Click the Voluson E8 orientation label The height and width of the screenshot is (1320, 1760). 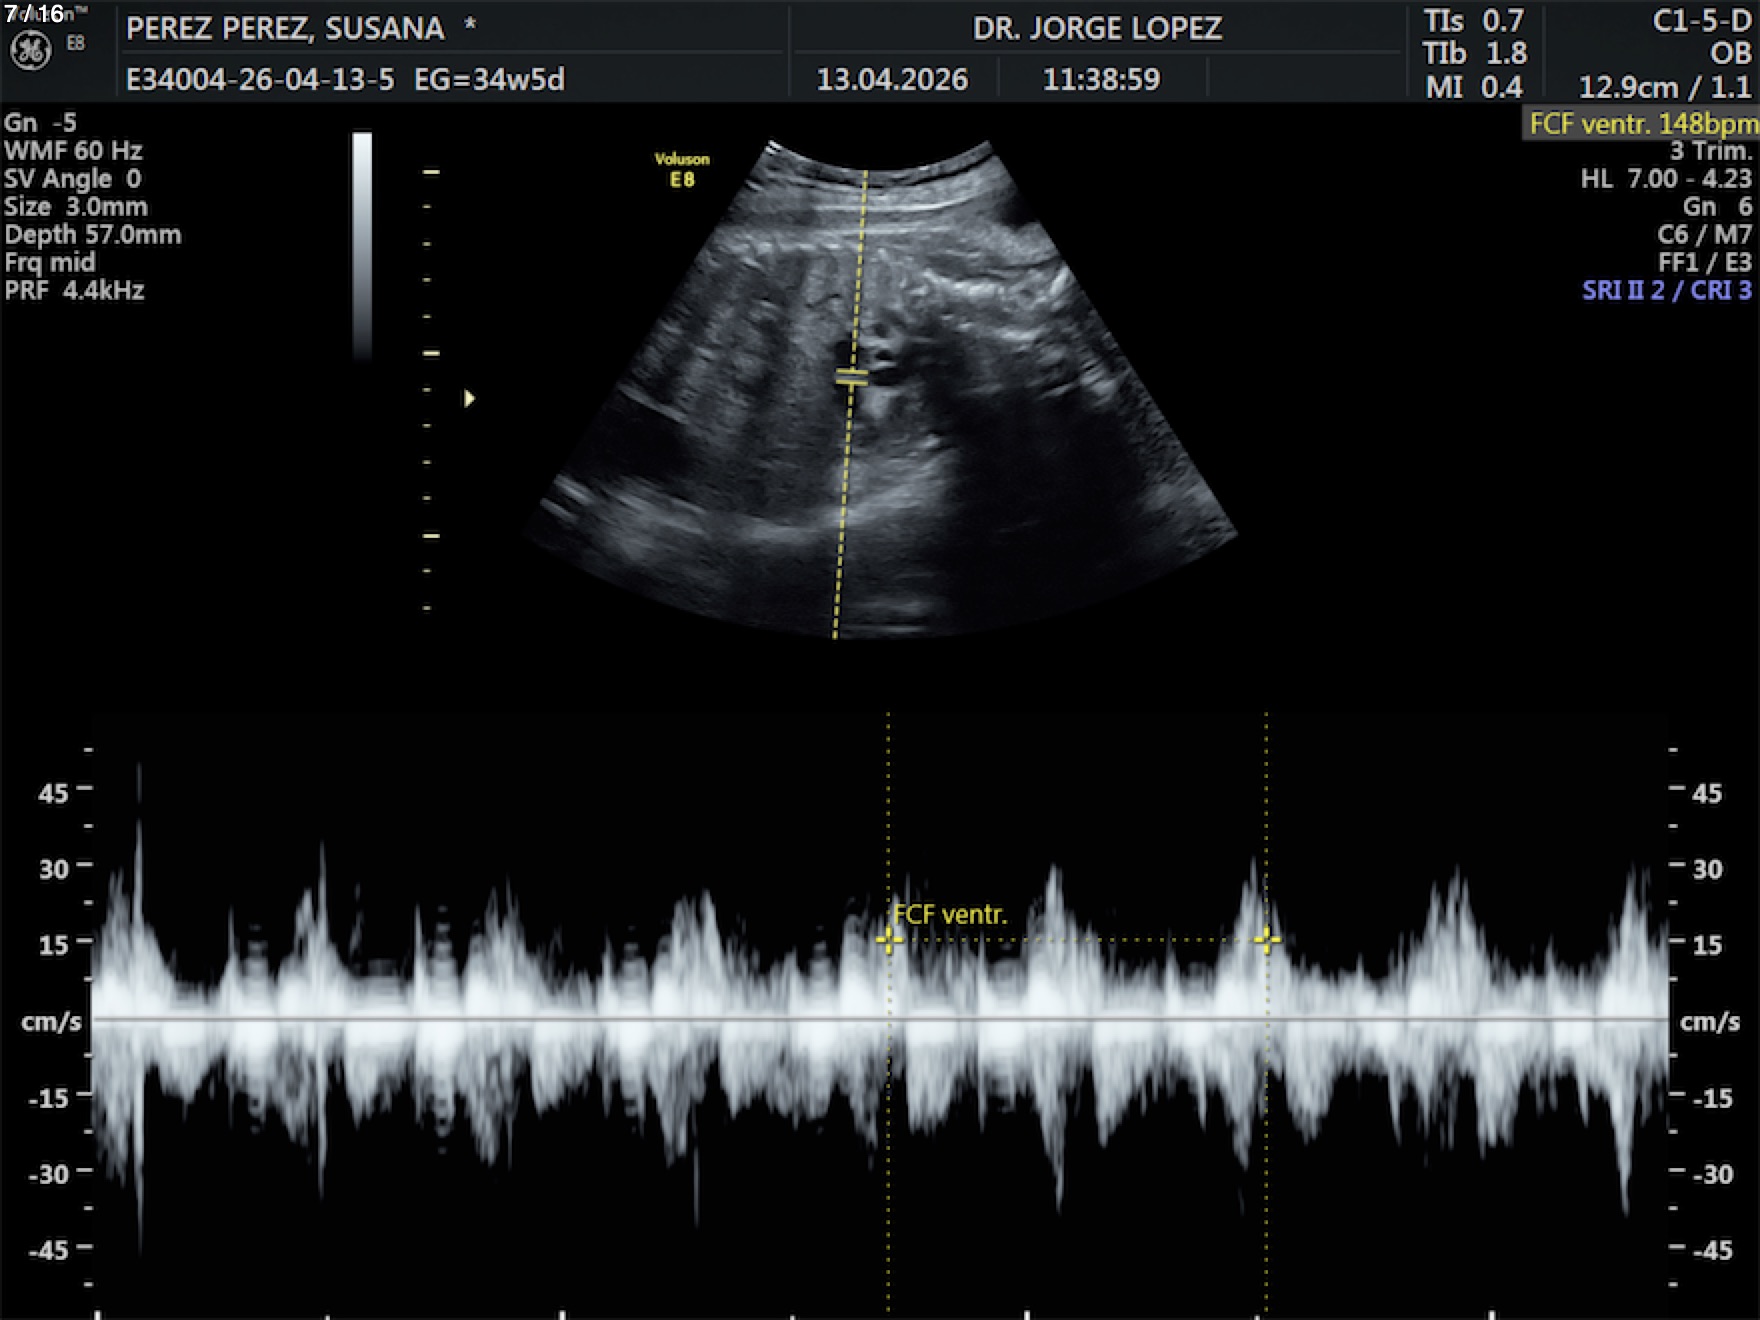coord(682,170)
